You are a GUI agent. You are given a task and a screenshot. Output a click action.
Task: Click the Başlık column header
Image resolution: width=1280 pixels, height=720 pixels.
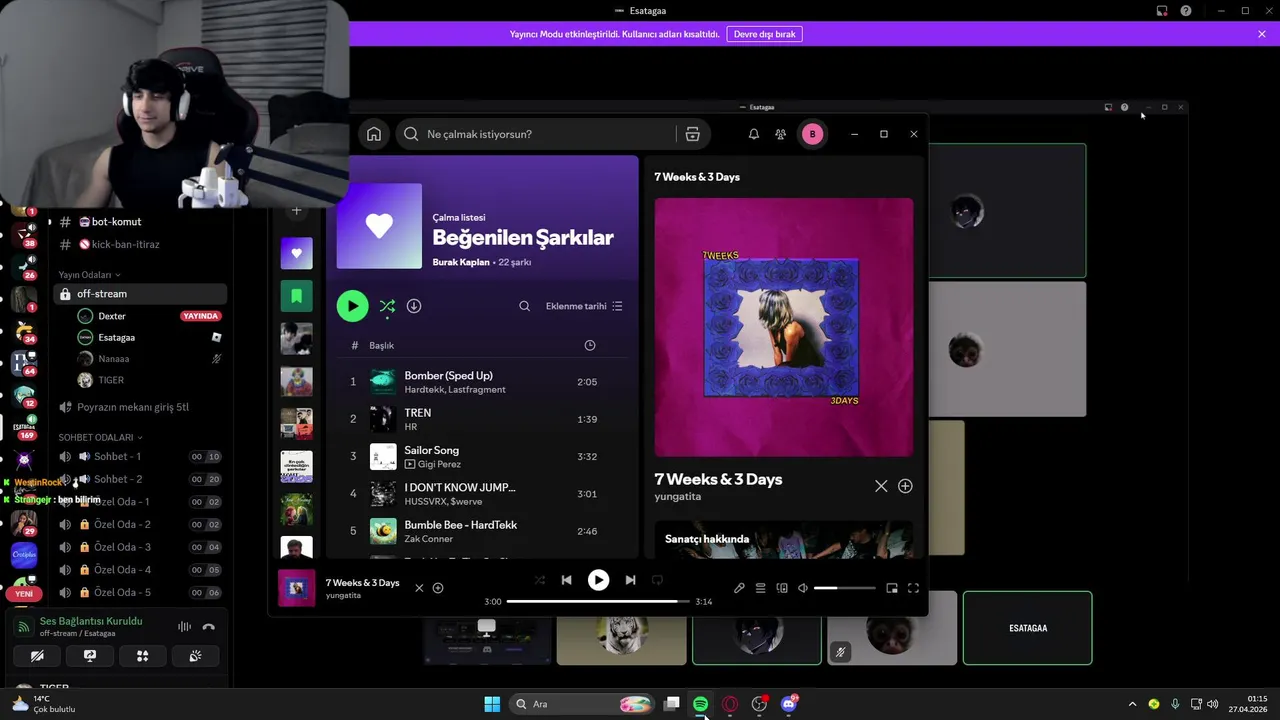pos(381,345)
